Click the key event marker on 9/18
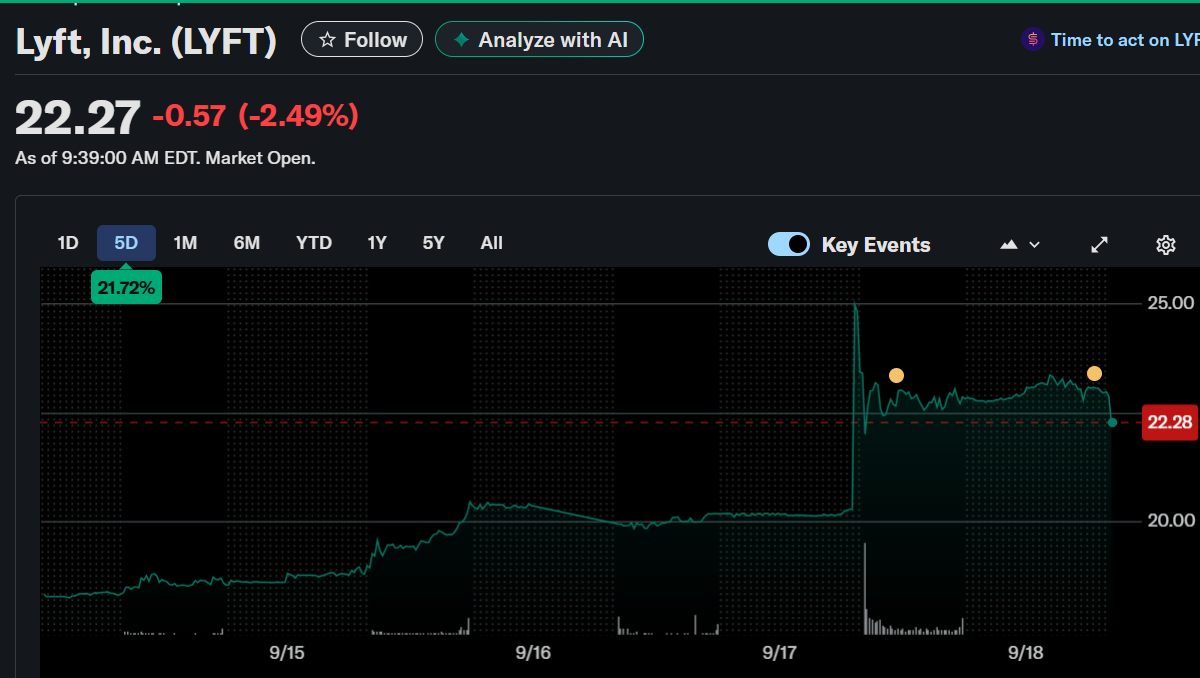Screen dimensions: 1200x678 [x=1094, y=374]
